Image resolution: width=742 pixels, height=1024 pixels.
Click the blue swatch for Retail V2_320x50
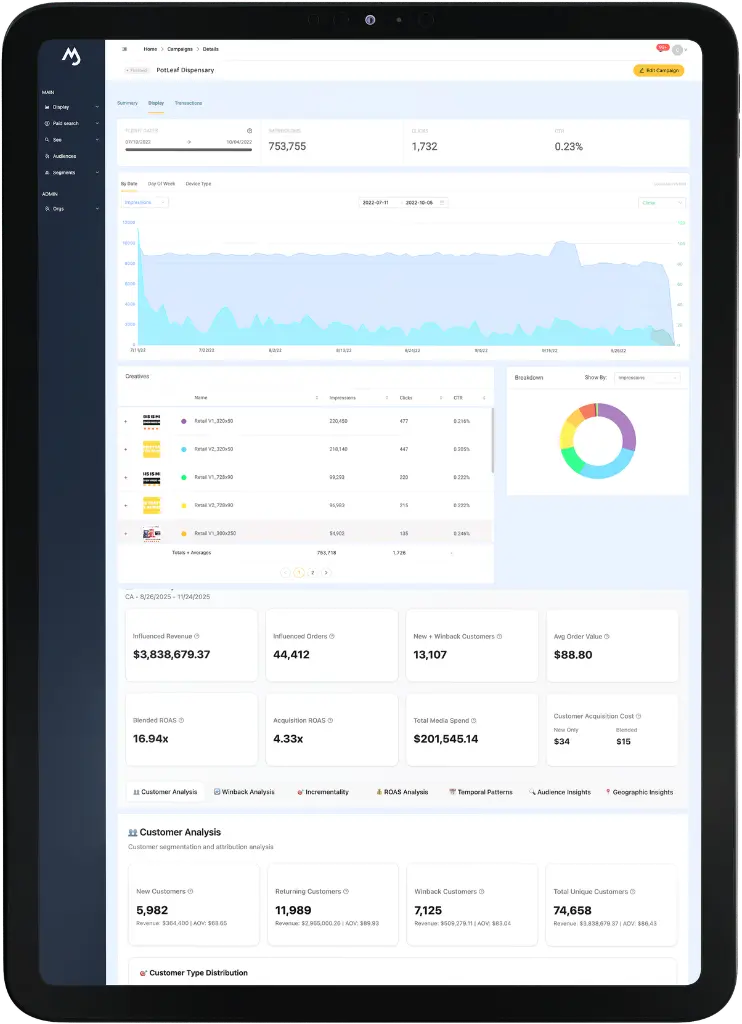[x=184, y=450]
